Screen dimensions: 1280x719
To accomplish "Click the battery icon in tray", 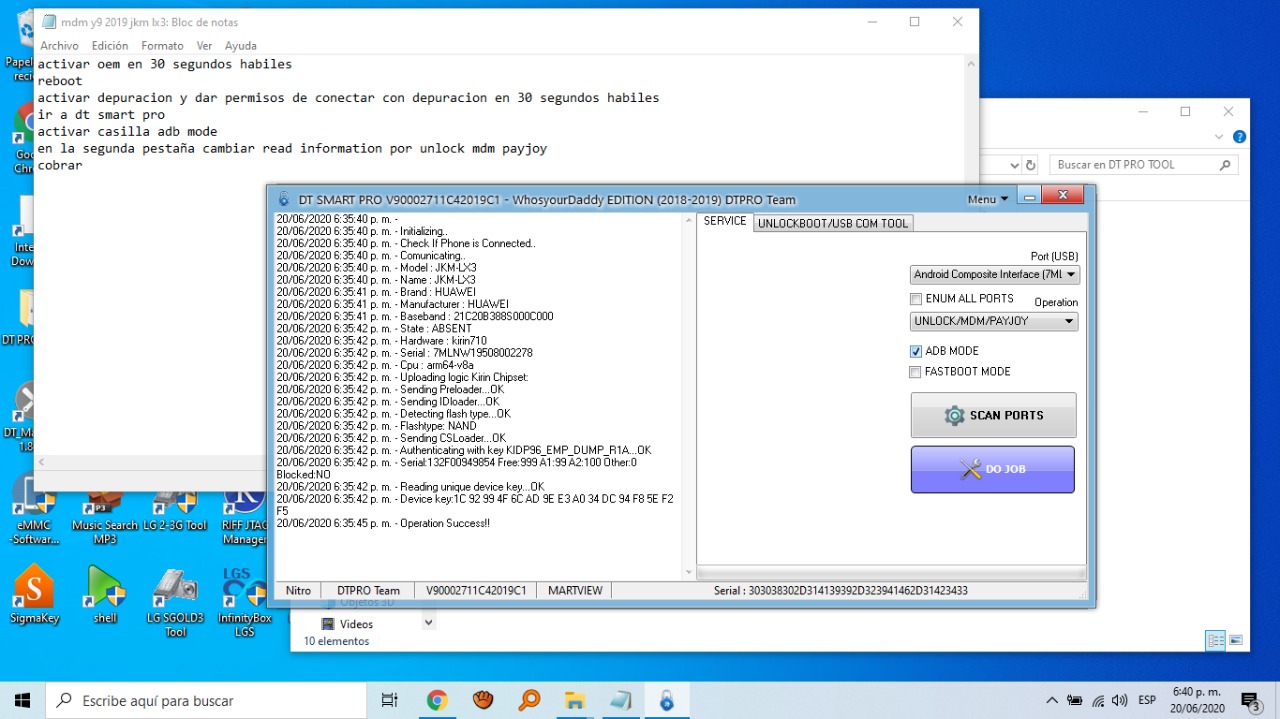I will point(1075,700).
